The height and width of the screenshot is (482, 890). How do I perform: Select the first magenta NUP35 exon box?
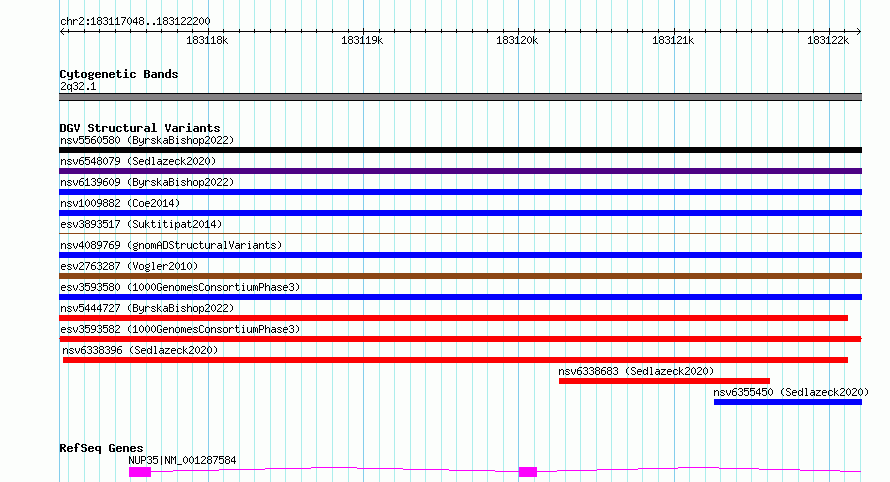tap(140, 472)
